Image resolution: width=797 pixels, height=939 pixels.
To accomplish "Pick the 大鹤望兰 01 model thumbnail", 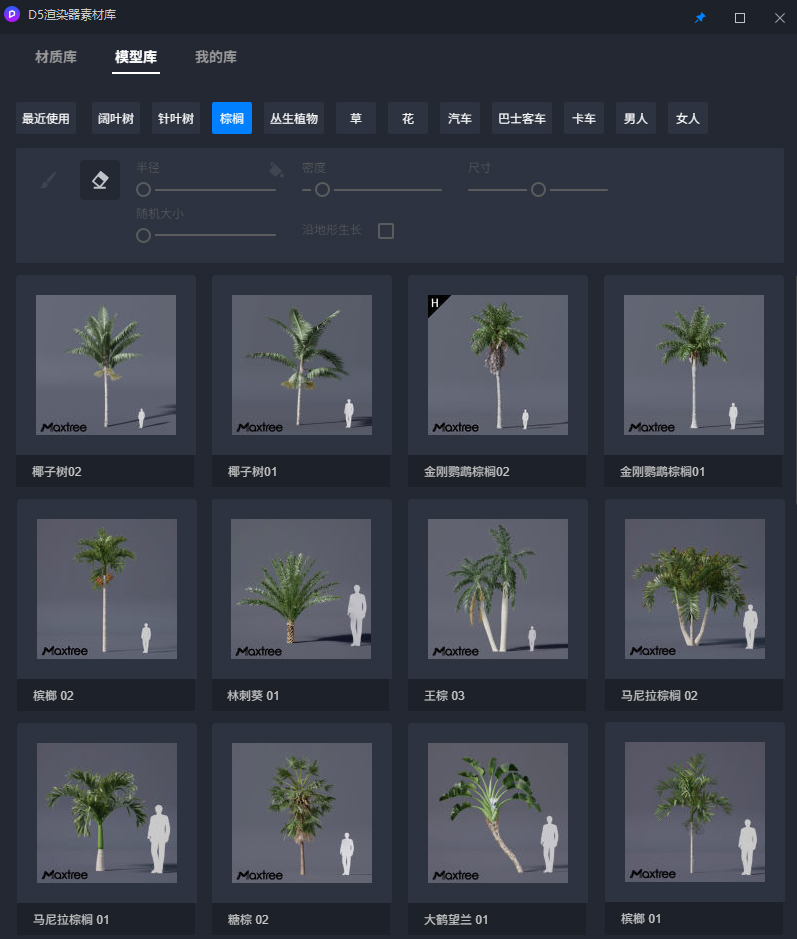I will [498, 813].
